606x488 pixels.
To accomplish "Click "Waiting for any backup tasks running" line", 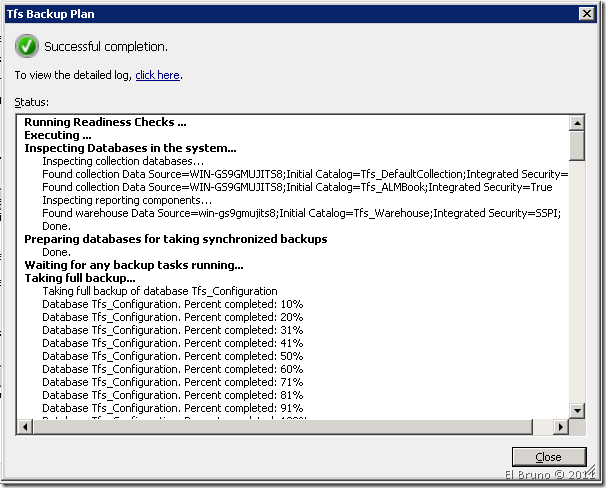I will pyautogui.click(x=133, y=265).
